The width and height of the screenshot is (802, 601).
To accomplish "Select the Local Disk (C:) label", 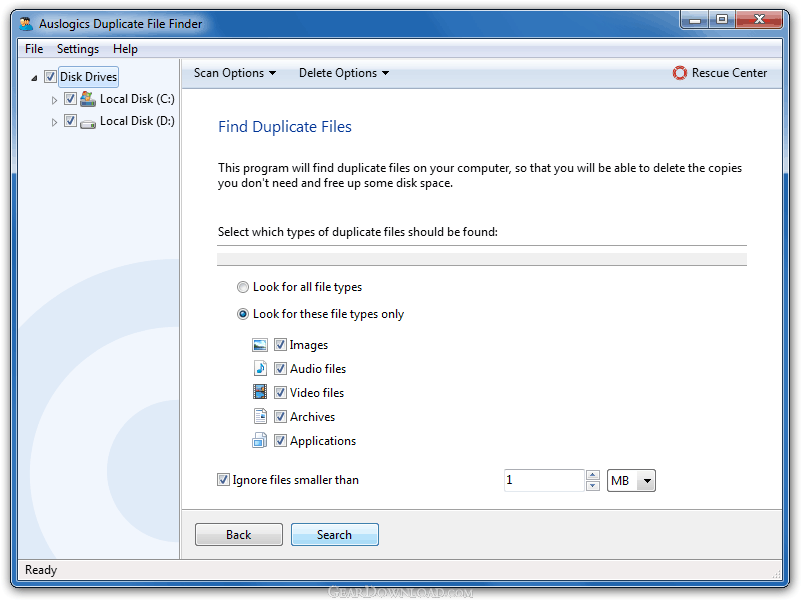I will coord(137,99).
